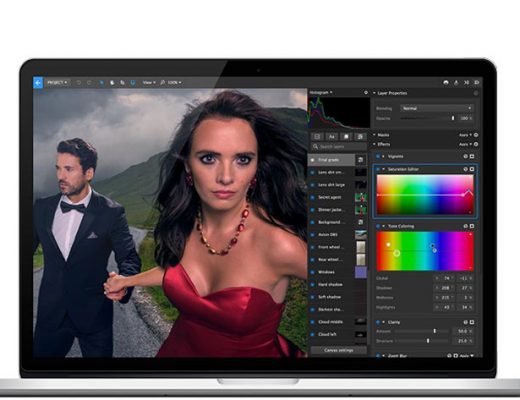Click the circular icon in the Effects header
Screen dimensions: 520x400
[x=476, y=144]
